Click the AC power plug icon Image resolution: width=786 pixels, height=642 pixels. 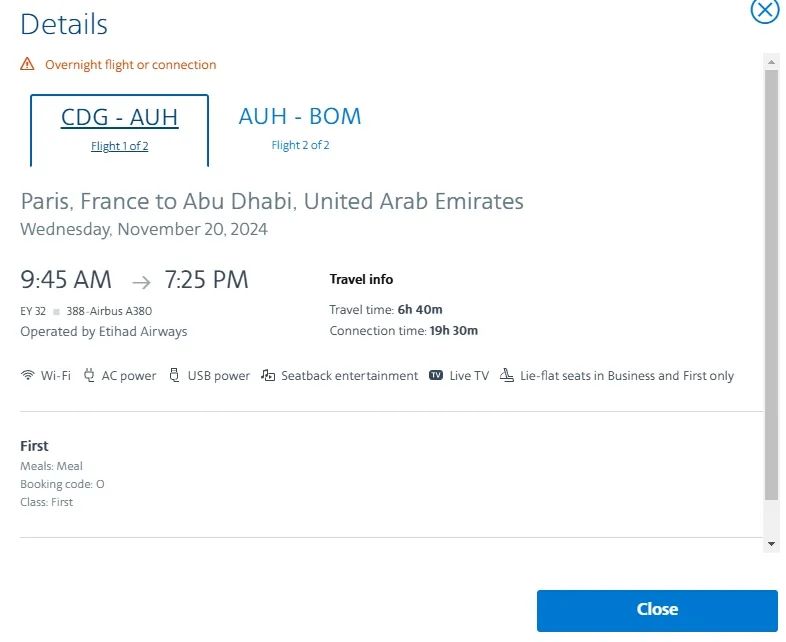[x=89, y=376]
